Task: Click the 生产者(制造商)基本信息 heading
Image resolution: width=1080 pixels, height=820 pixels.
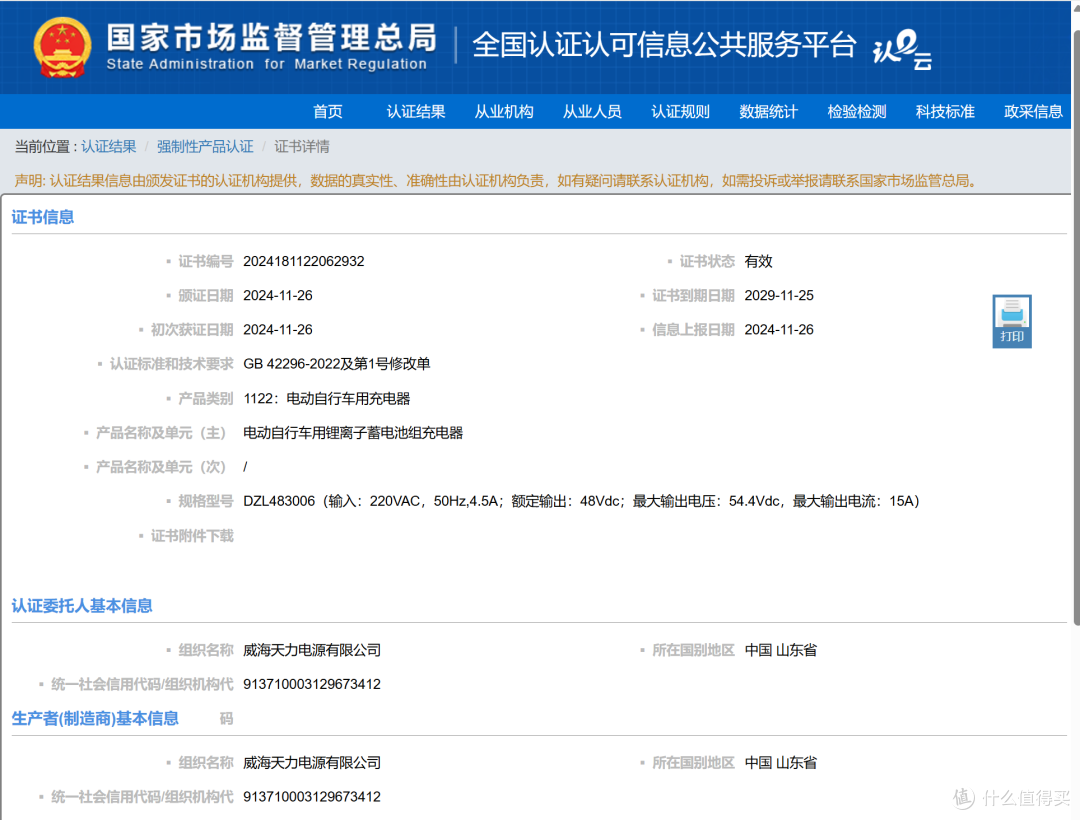Action: [95, 718]
